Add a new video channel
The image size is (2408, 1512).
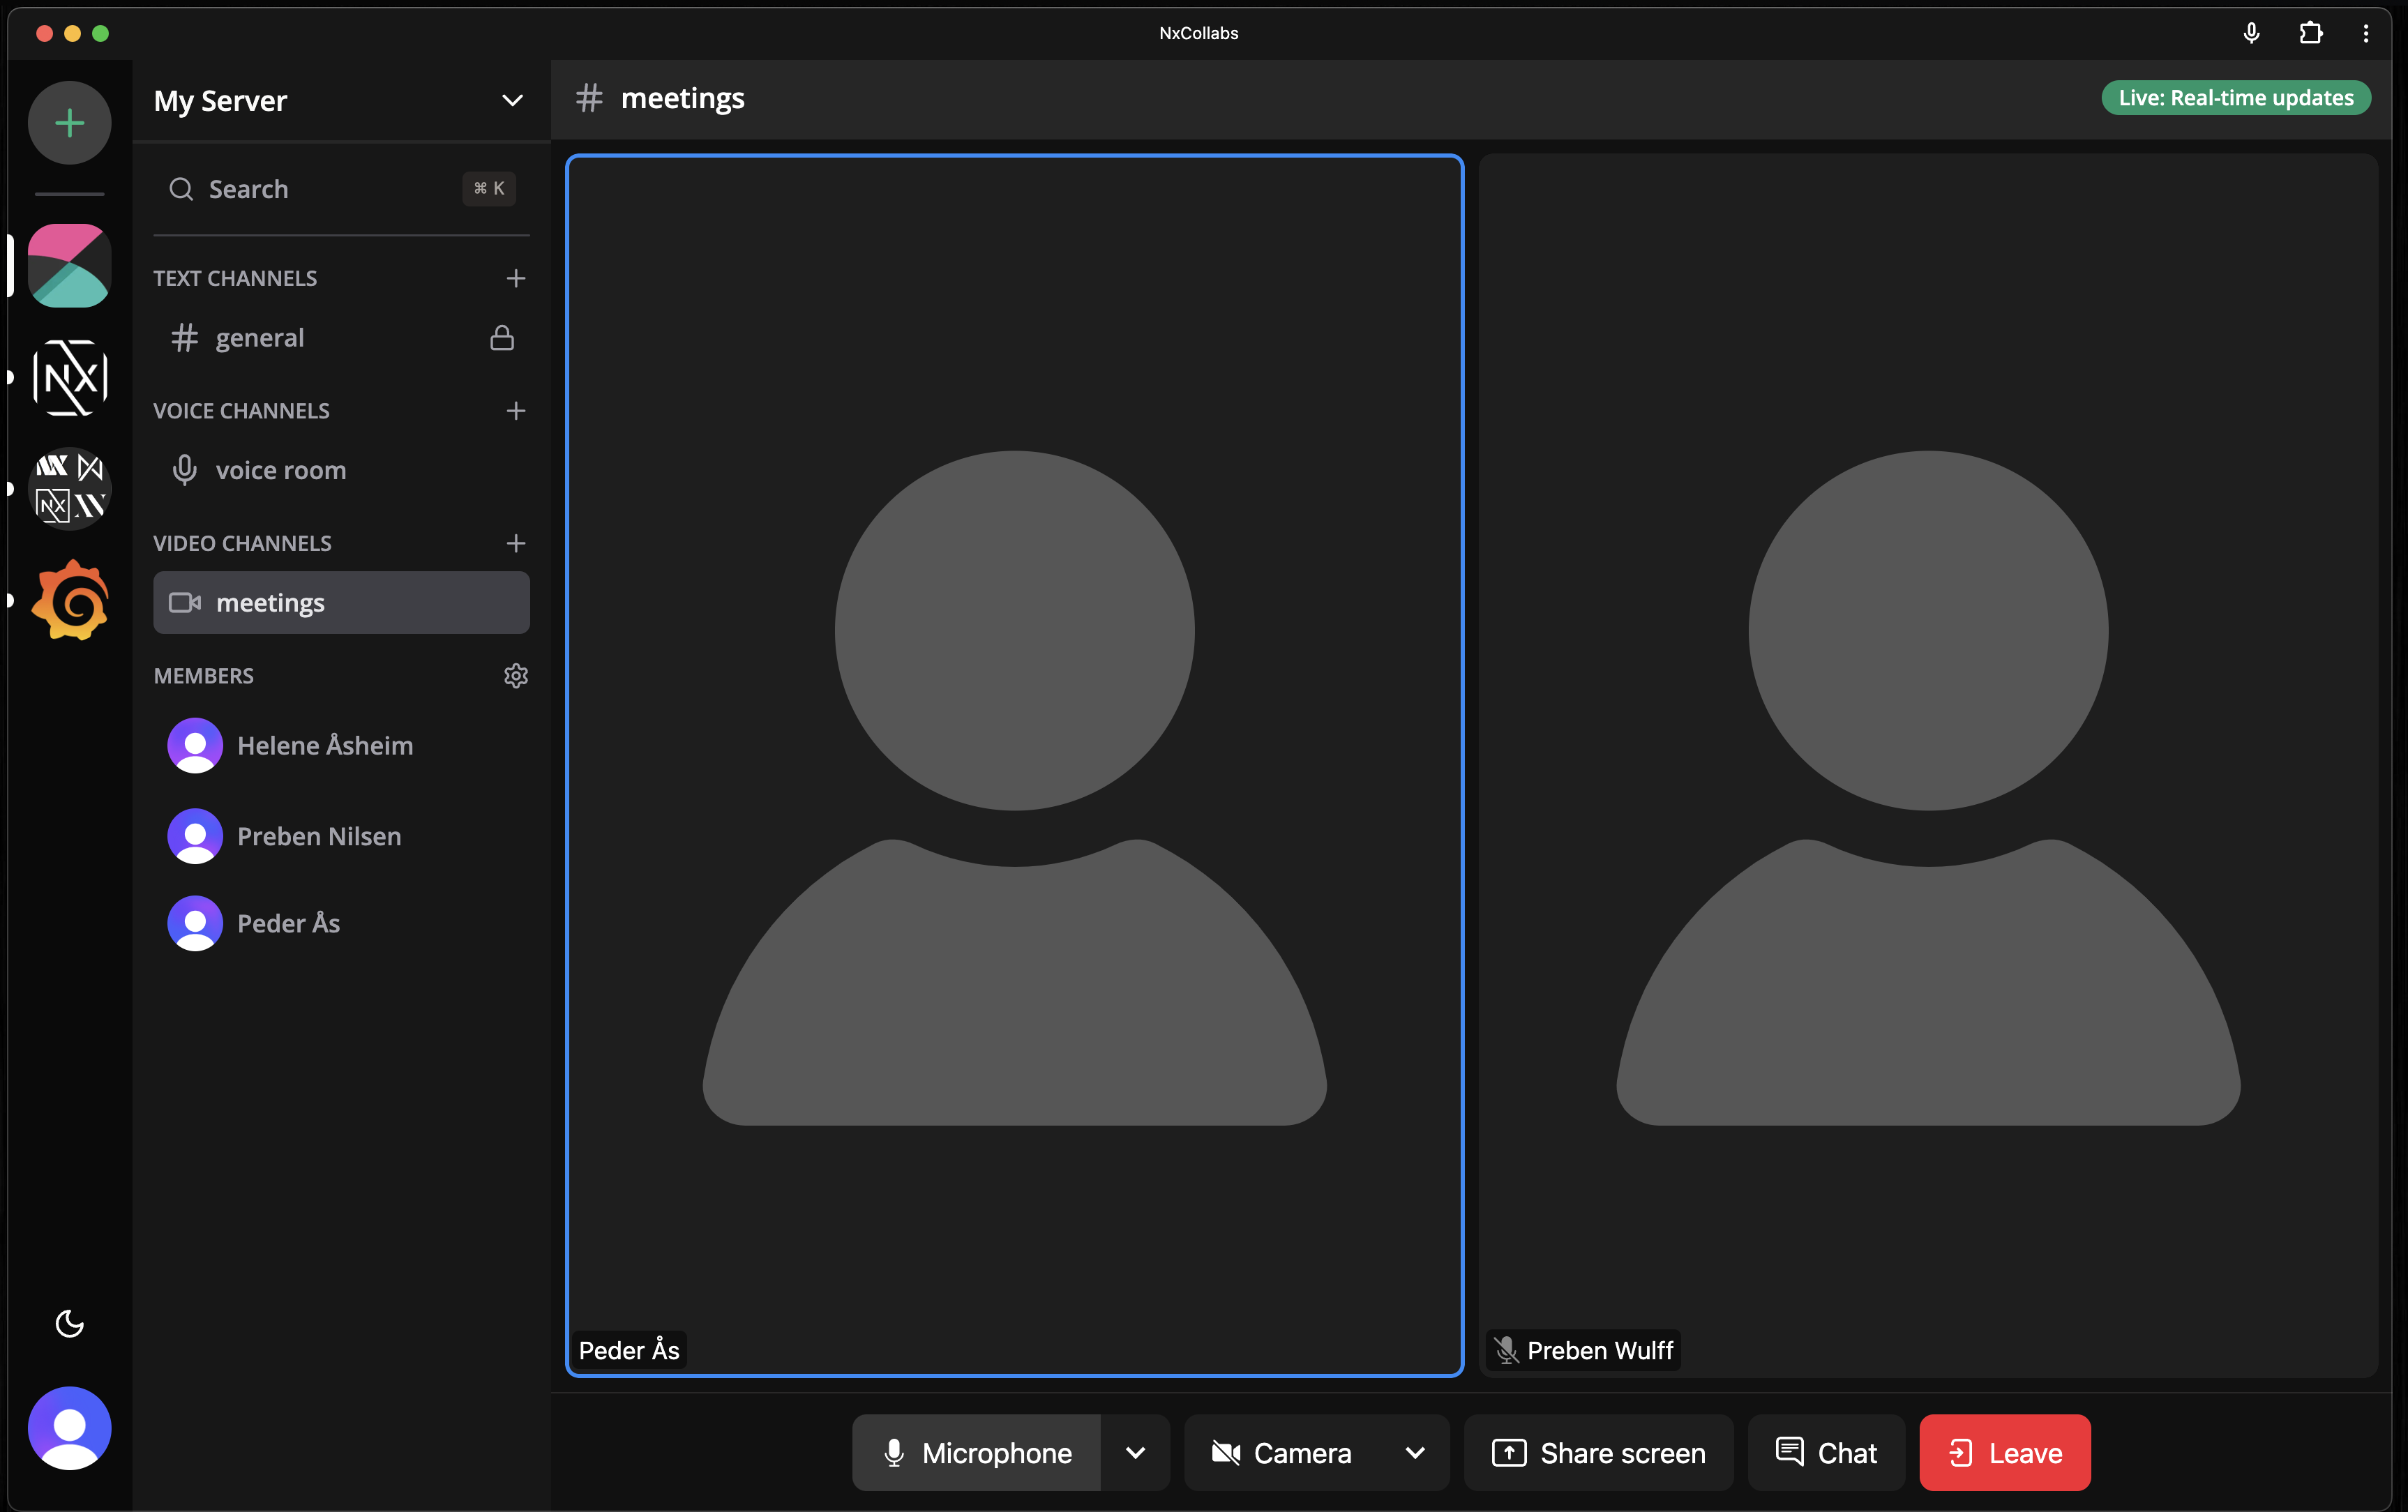(x=515, y=543)
